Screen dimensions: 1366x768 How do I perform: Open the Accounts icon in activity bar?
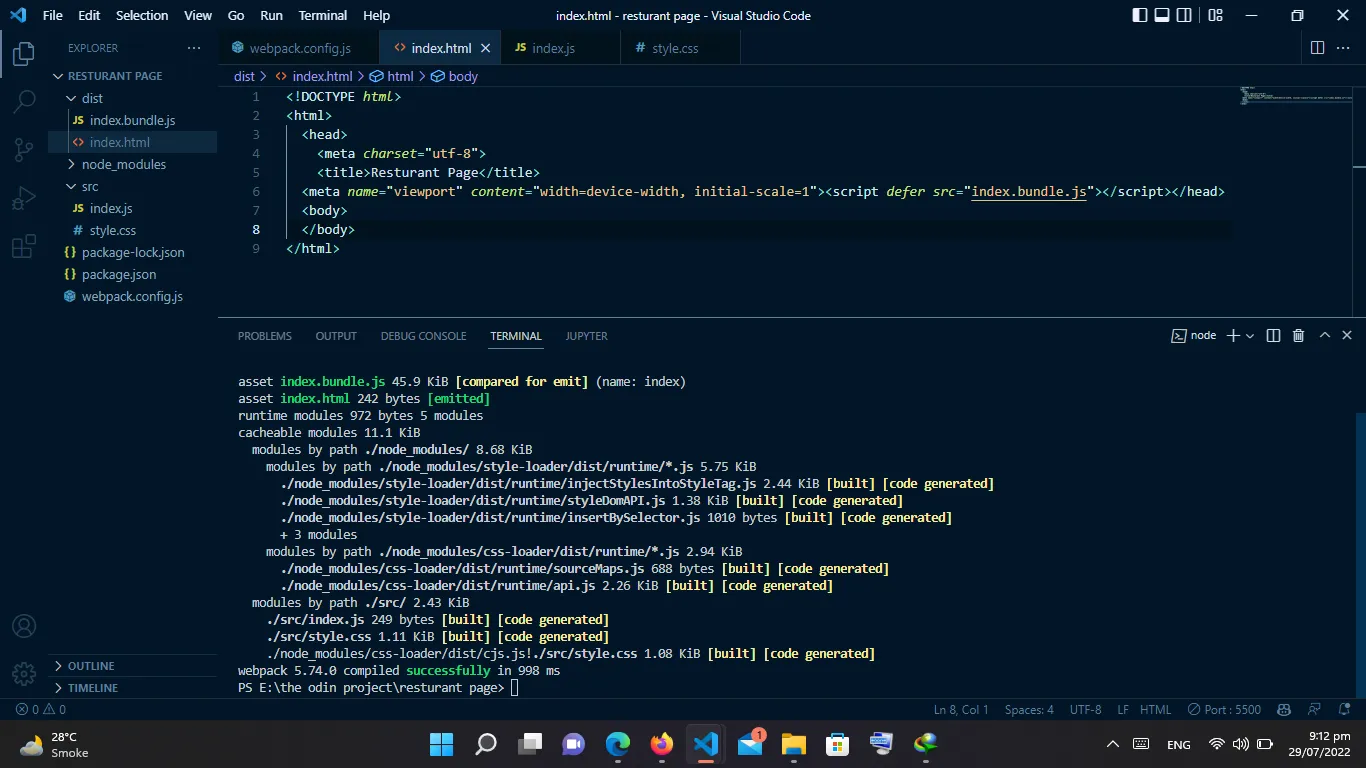24,626
